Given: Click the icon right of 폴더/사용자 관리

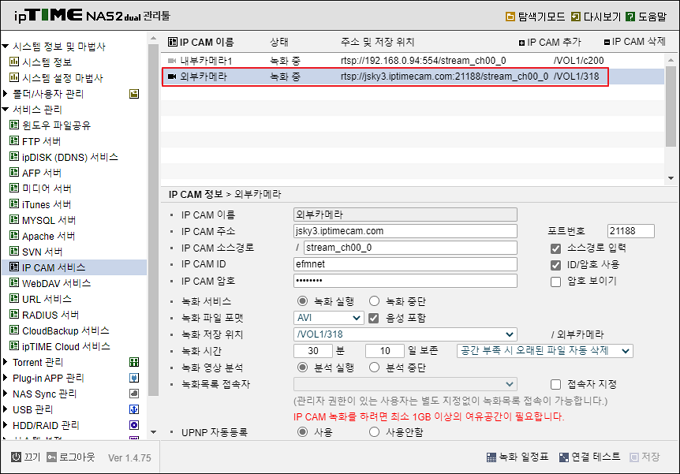Looking at the screenshot, I should pyautogui.click(x=134, y=94).
